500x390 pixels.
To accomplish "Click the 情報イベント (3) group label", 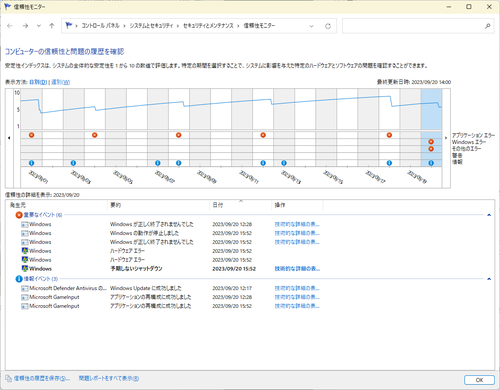I will pyautogui.click(x=41, y=279).
